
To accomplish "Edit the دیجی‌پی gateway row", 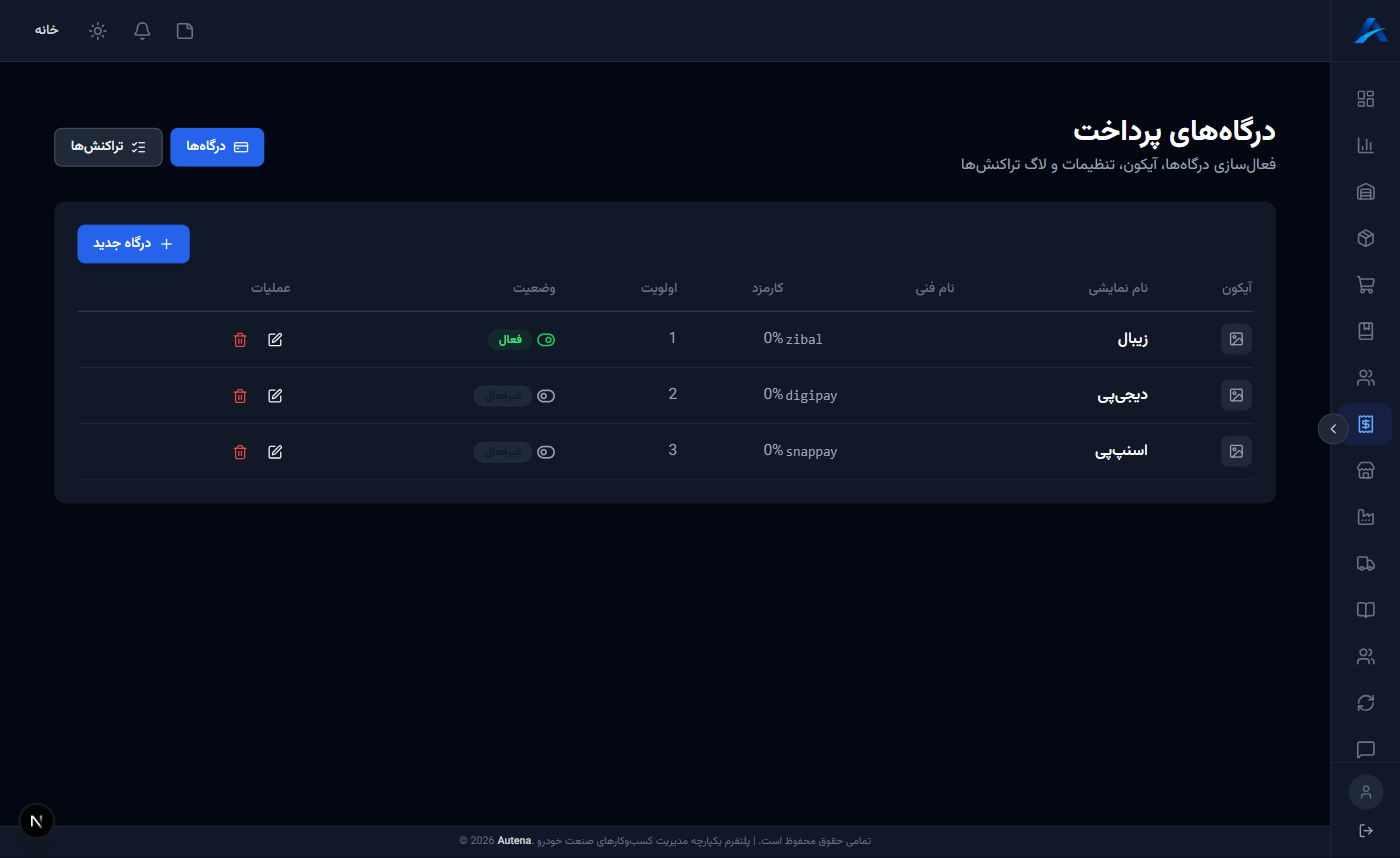I will pyautogui.click(x=275, y=396).
